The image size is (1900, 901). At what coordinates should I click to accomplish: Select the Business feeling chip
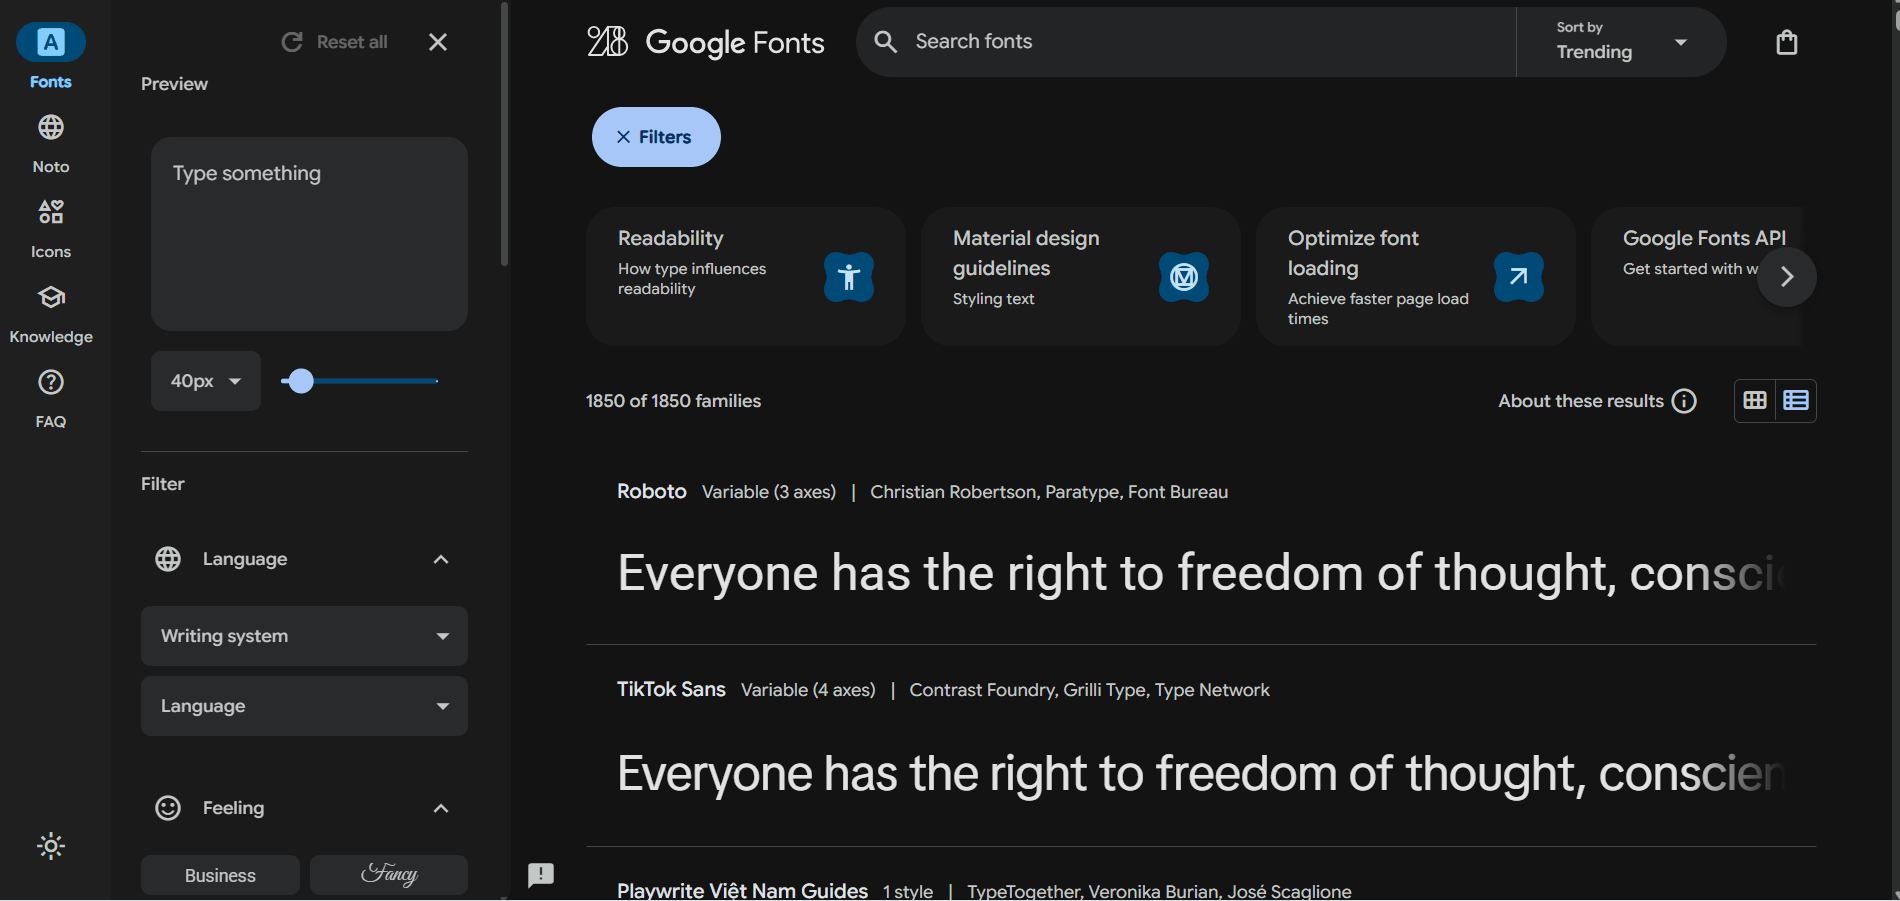[220, 875]
